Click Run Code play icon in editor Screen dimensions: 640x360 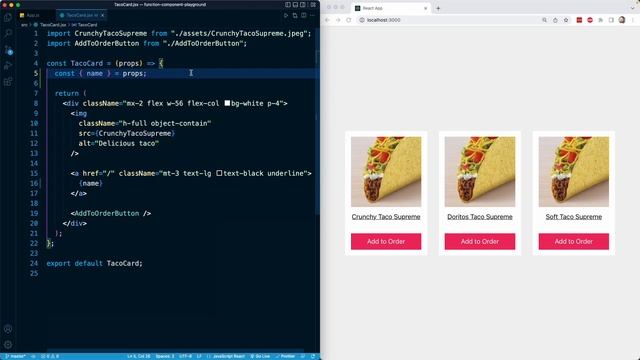point(286,16)
